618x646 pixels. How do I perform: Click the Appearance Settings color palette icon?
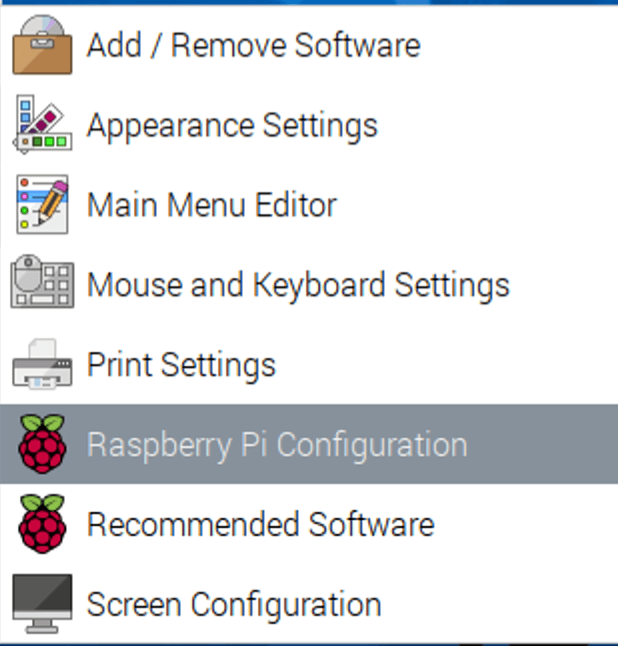42,124
